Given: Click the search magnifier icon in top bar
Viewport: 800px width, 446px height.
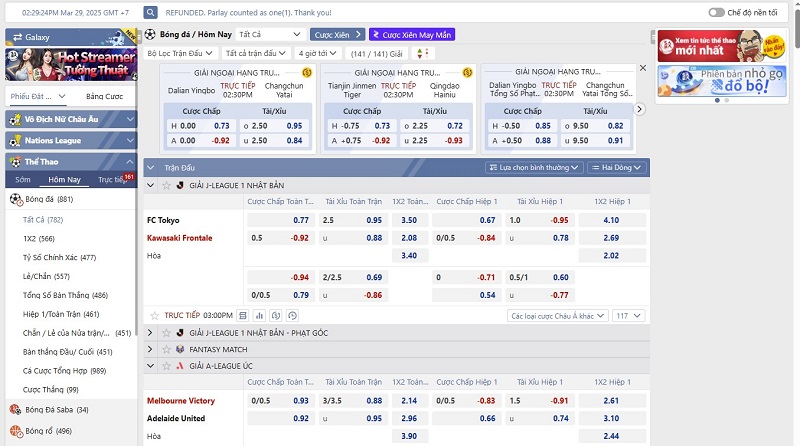Looking at the screenshot, I should [x=150, y=14].
